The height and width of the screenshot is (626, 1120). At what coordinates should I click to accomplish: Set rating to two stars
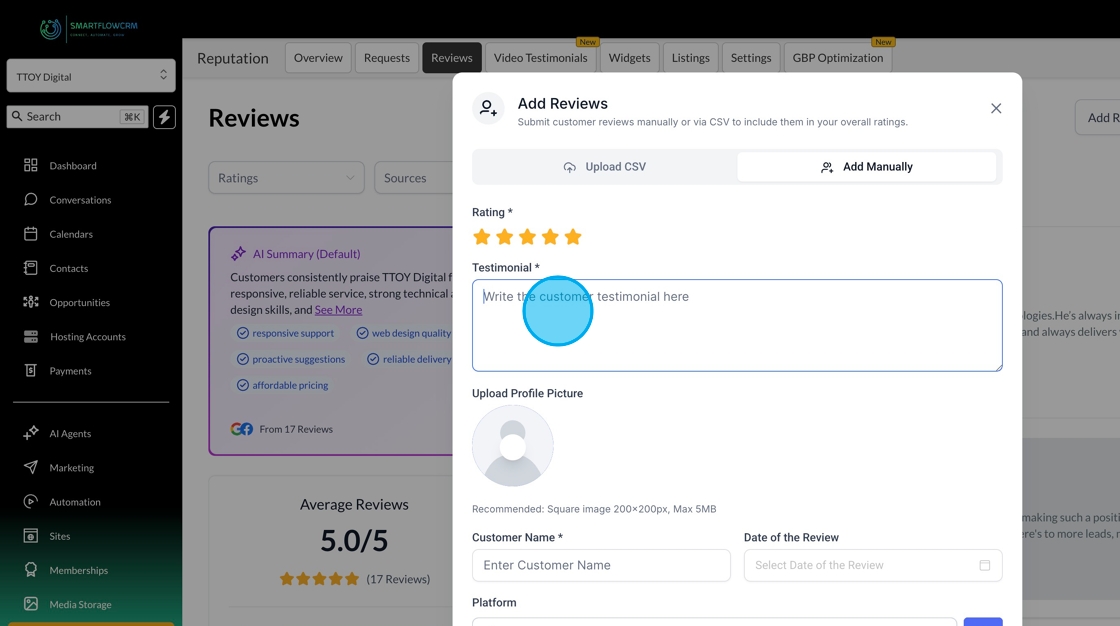[504, 237]
